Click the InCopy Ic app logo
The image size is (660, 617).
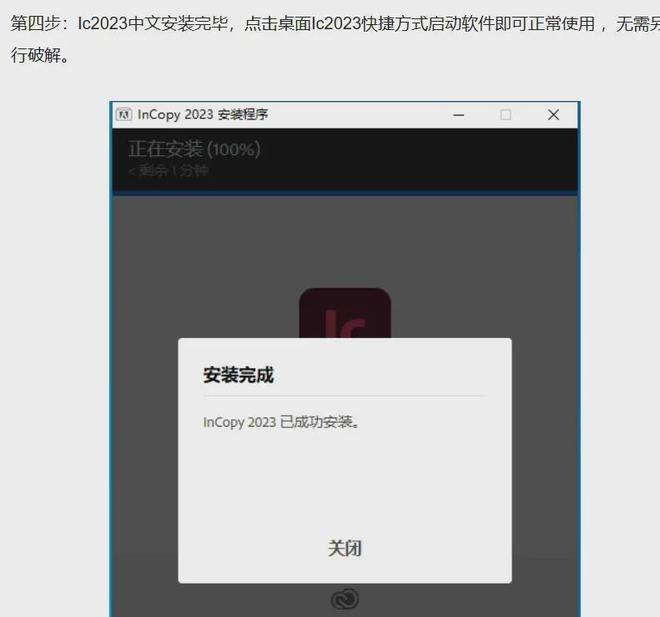[345, 313]
